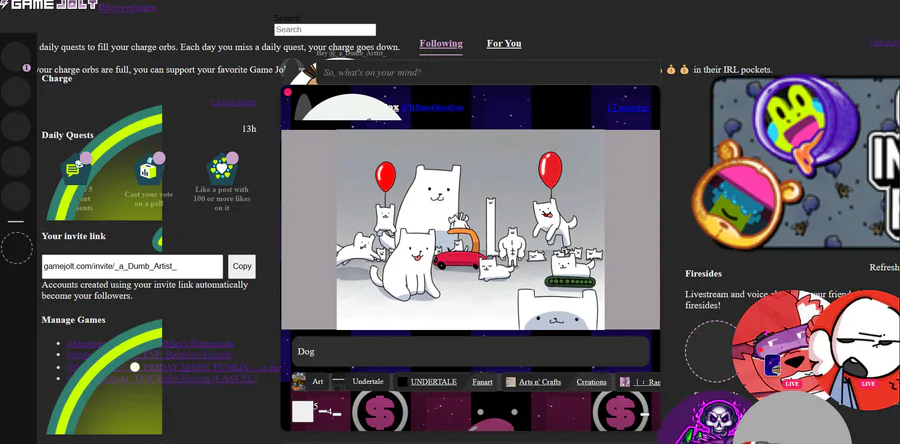Click the invite link text field
900x444 pixels.
tap(132, 267)
